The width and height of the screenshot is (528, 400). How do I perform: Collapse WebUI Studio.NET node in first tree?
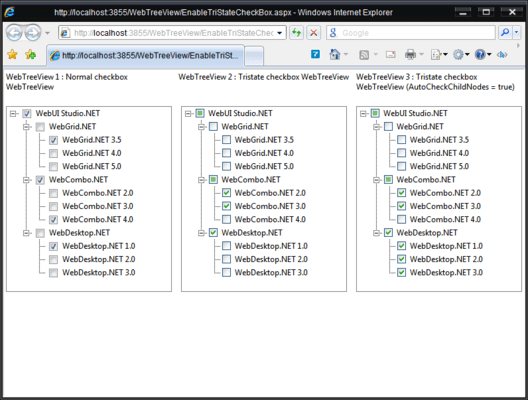(13, 114)
